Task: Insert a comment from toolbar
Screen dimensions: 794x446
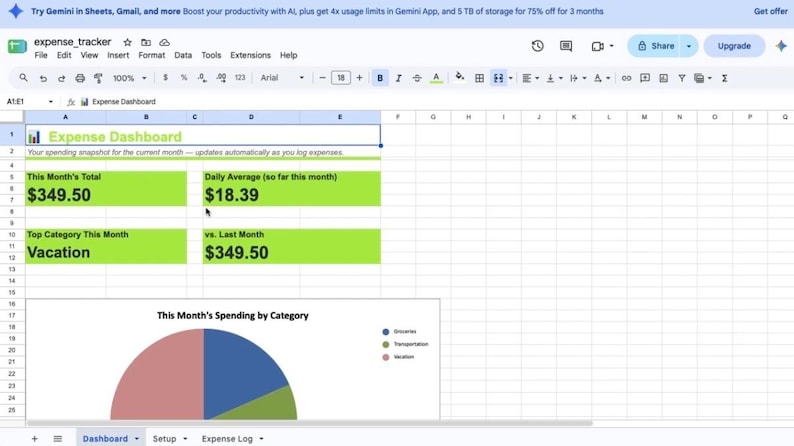Action: (x=645, y=78)
